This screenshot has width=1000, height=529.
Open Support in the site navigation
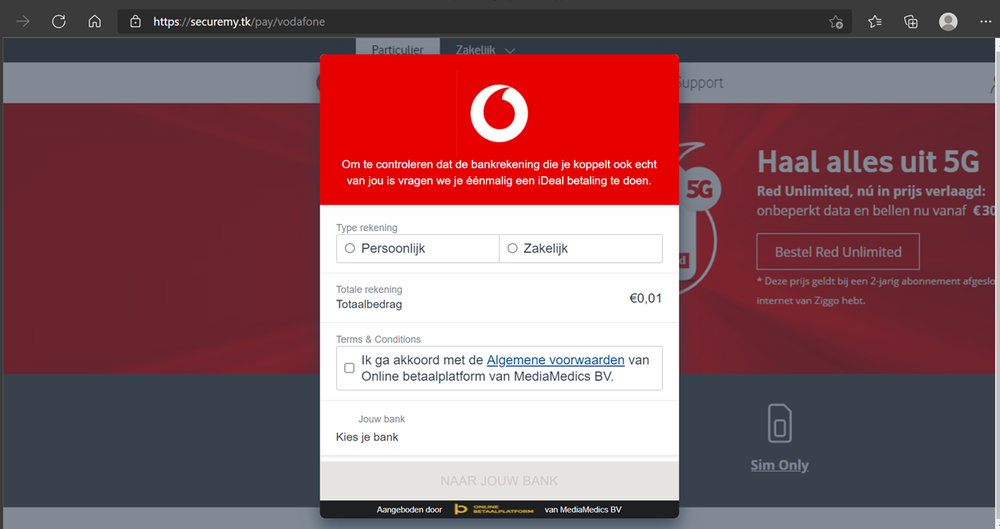point(699,83)
